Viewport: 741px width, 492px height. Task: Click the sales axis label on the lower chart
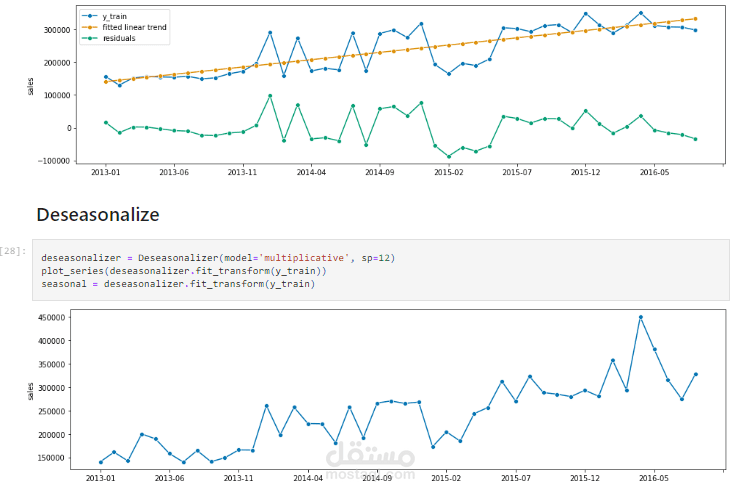click(x=30, y=388)
